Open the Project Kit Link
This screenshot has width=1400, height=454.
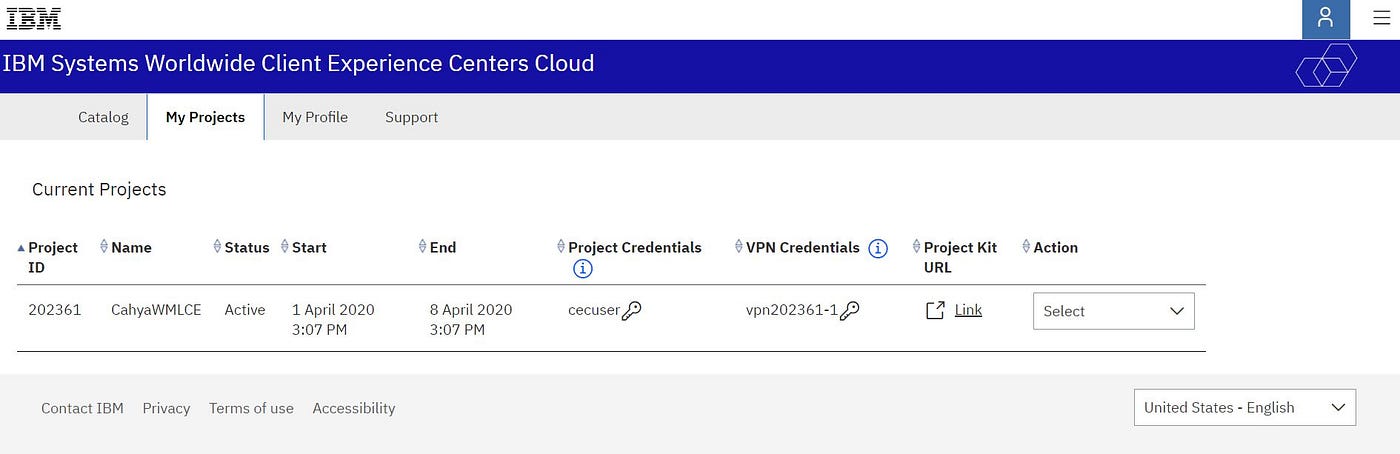click(x=968, y=310)
